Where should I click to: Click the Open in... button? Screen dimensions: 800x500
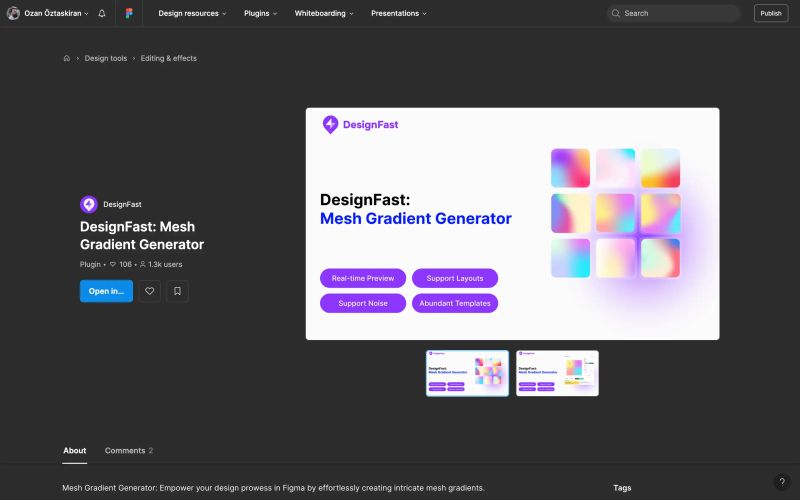(106, 291)
